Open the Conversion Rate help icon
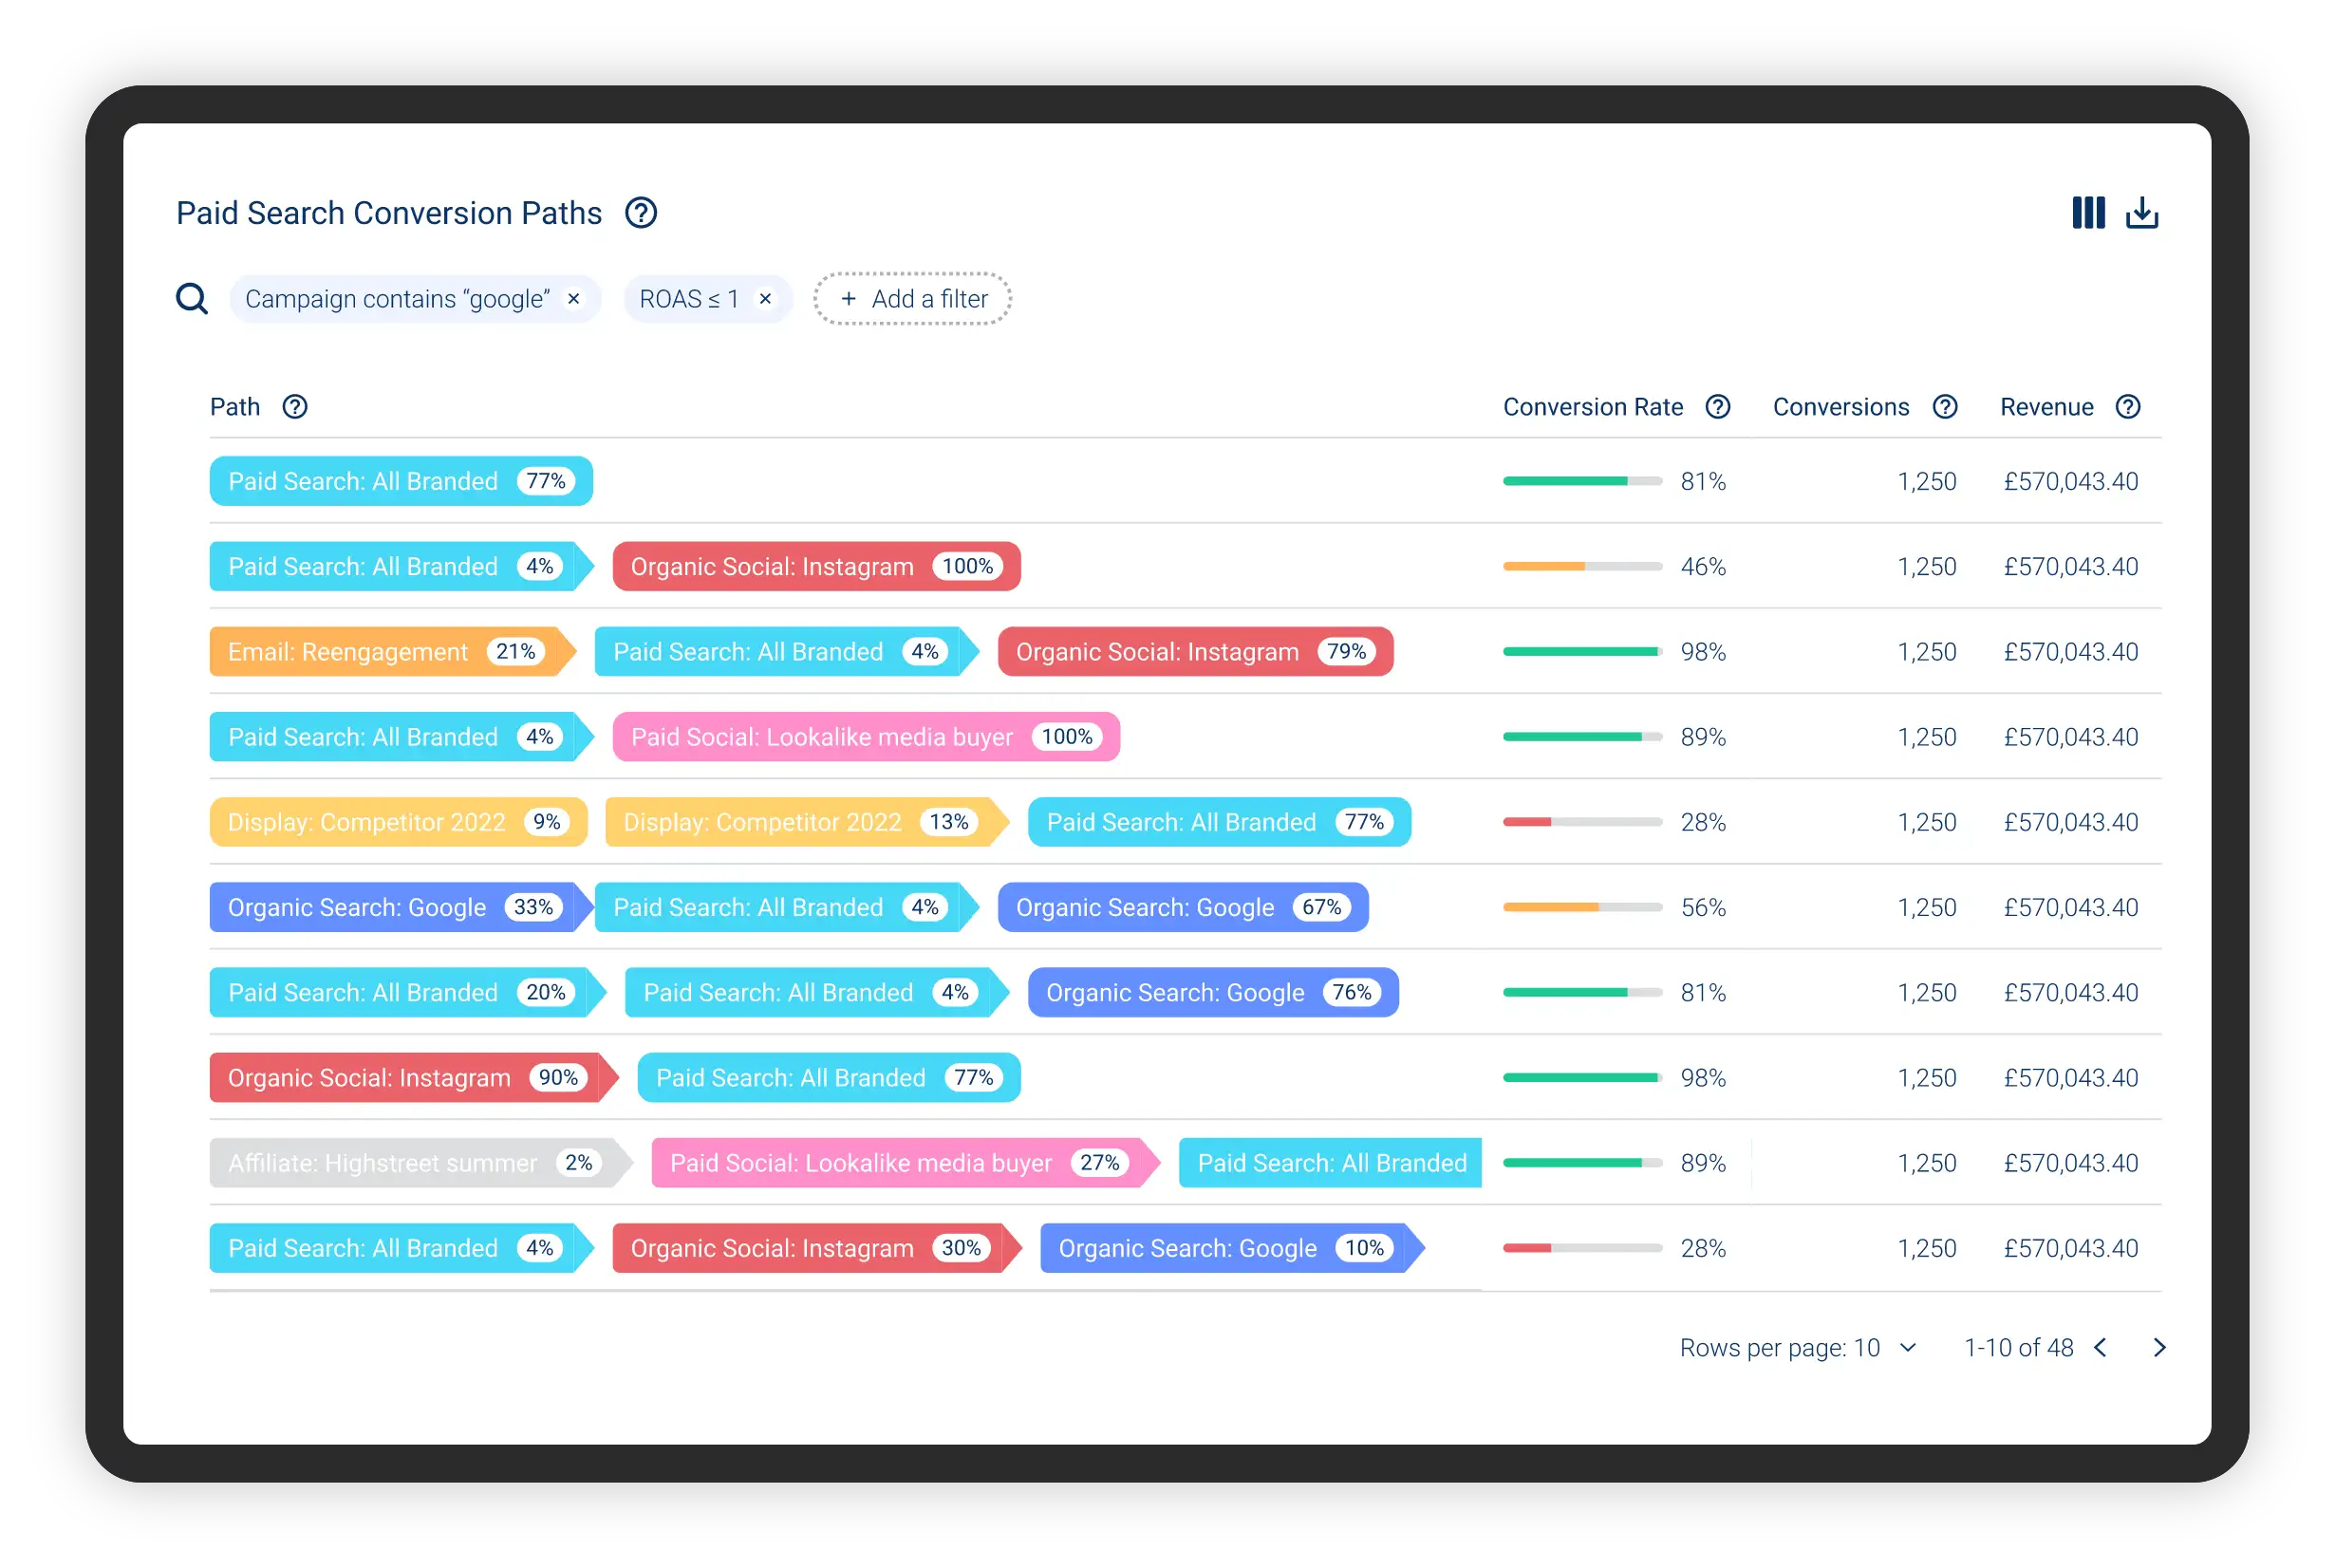Image resolution: width=2335 pixels, height=1568 pixels. pos(1718,407)
